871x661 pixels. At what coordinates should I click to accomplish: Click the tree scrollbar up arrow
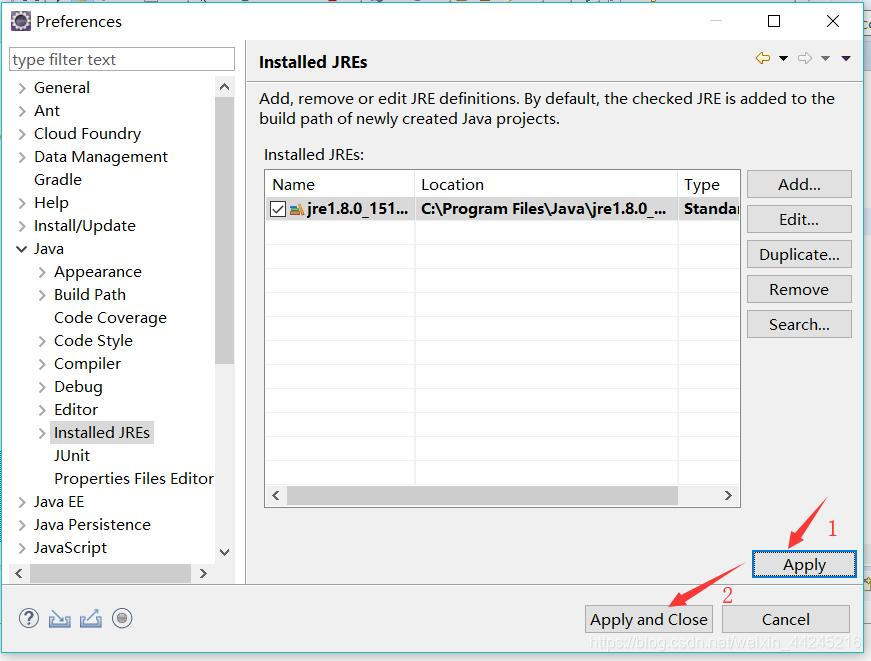(x=224, y=87)
